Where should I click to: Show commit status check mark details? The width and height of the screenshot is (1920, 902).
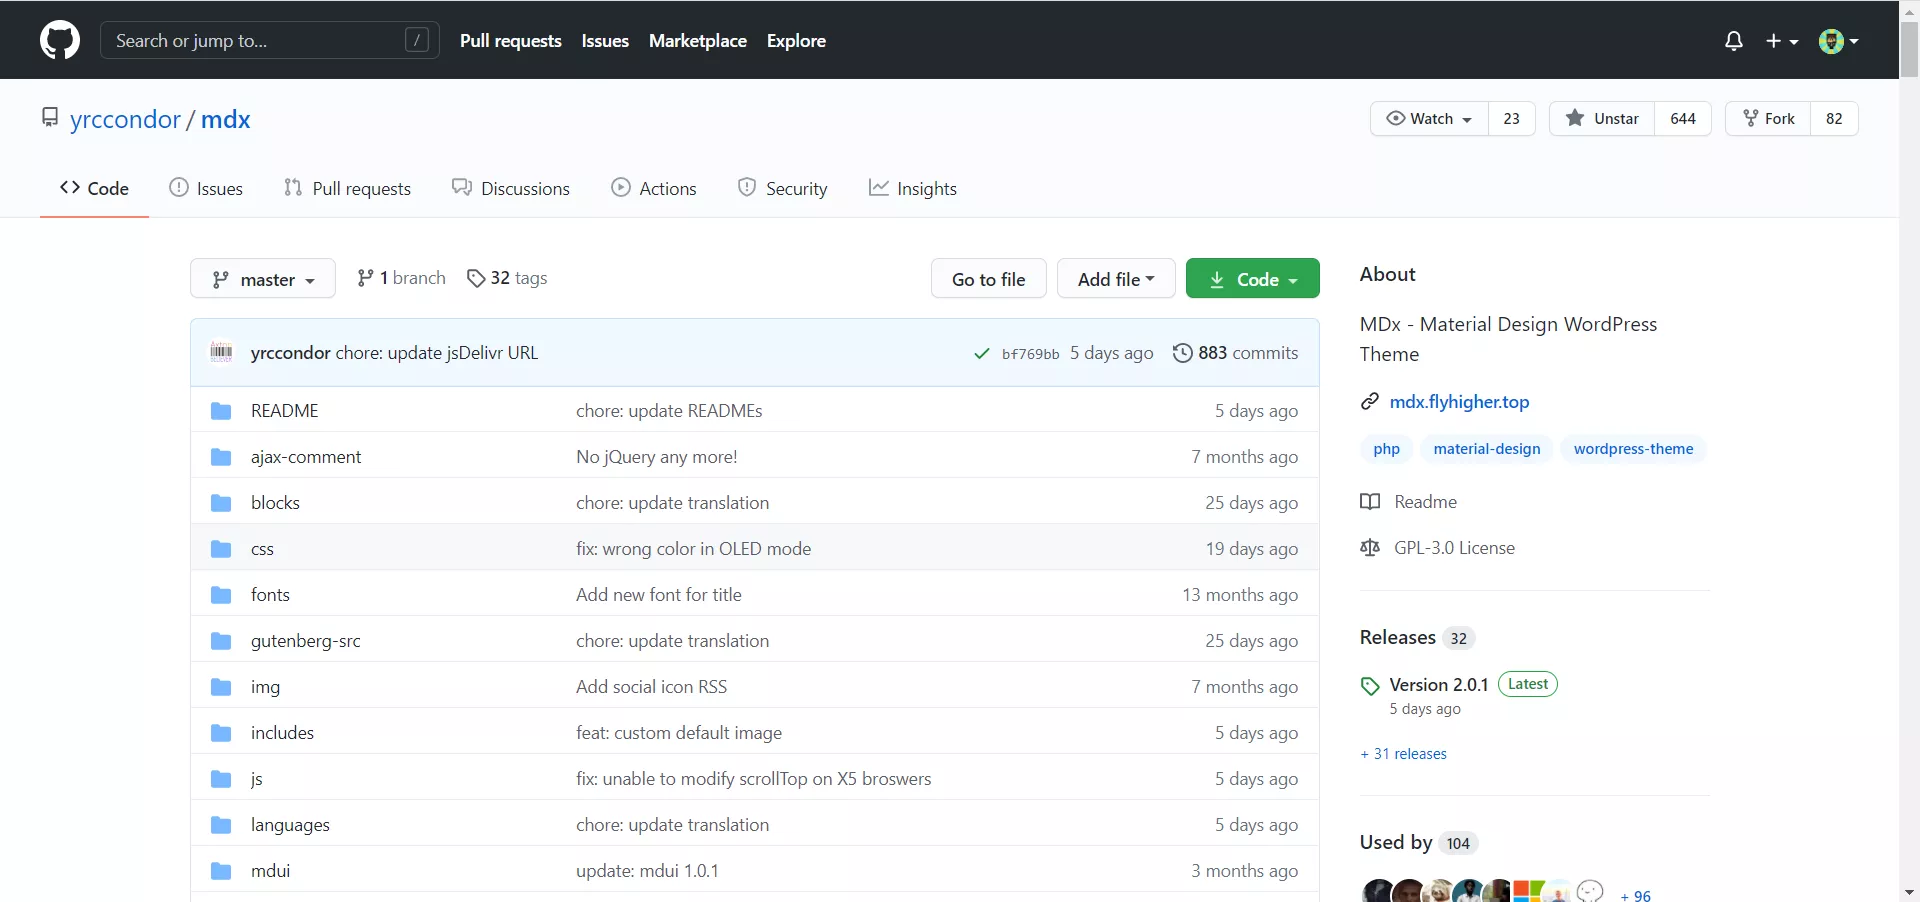(x=982, y=353)
